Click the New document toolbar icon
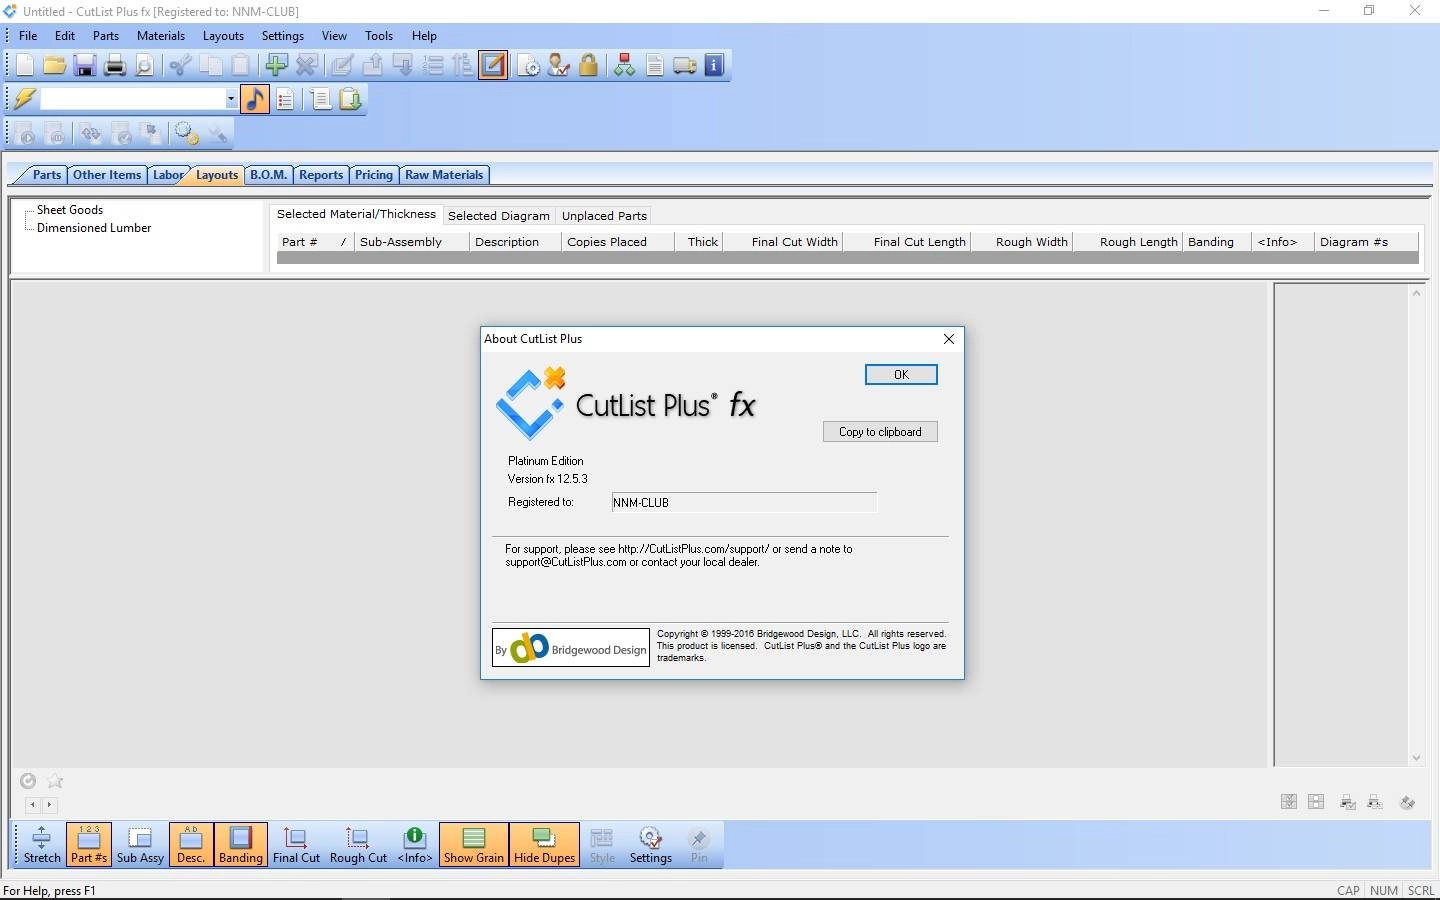The width and height of the screenshot is (1440, 900). point(25,66)
